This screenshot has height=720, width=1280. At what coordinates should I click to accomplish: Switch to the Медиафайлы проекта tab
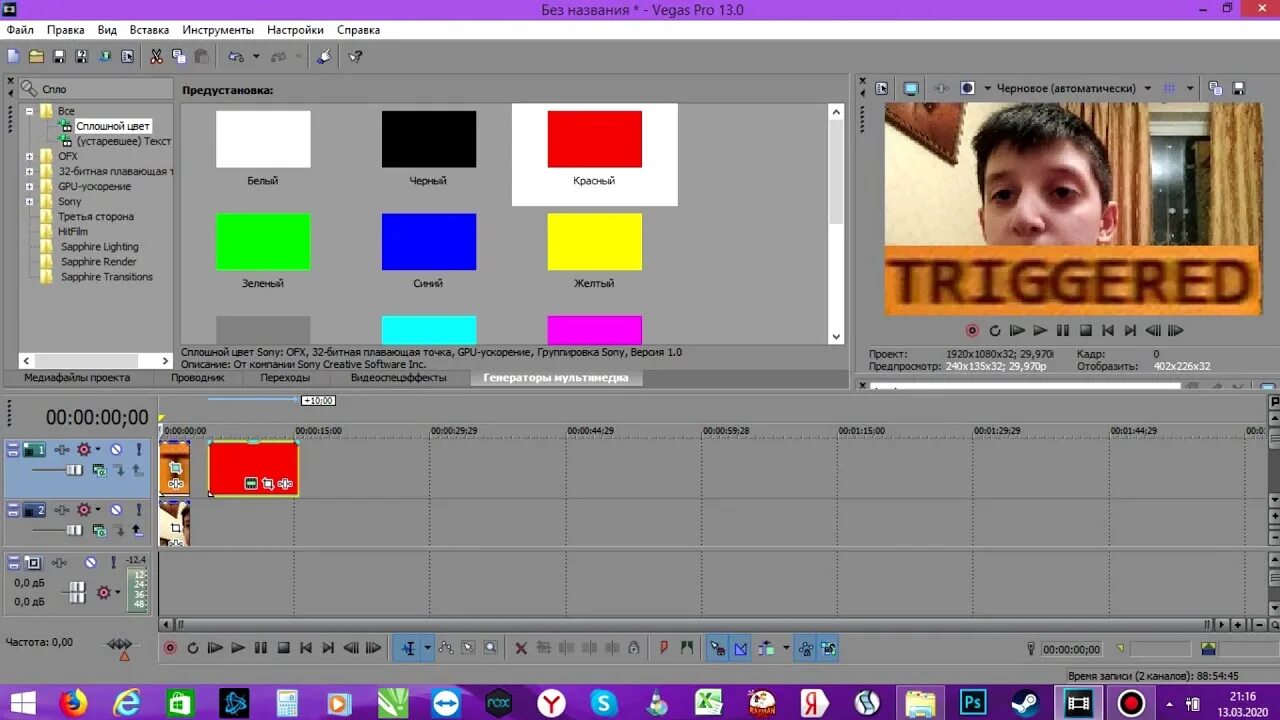tap(77, 378)
